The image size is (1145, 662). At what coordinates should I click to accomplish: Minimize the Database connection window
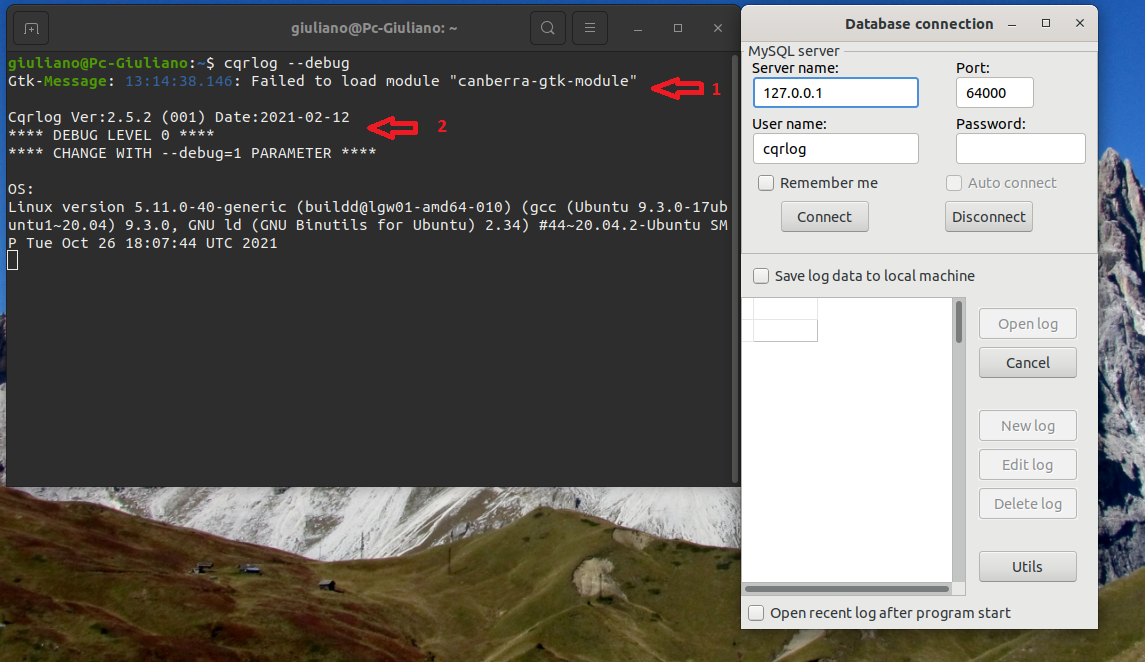point(1012,24)
